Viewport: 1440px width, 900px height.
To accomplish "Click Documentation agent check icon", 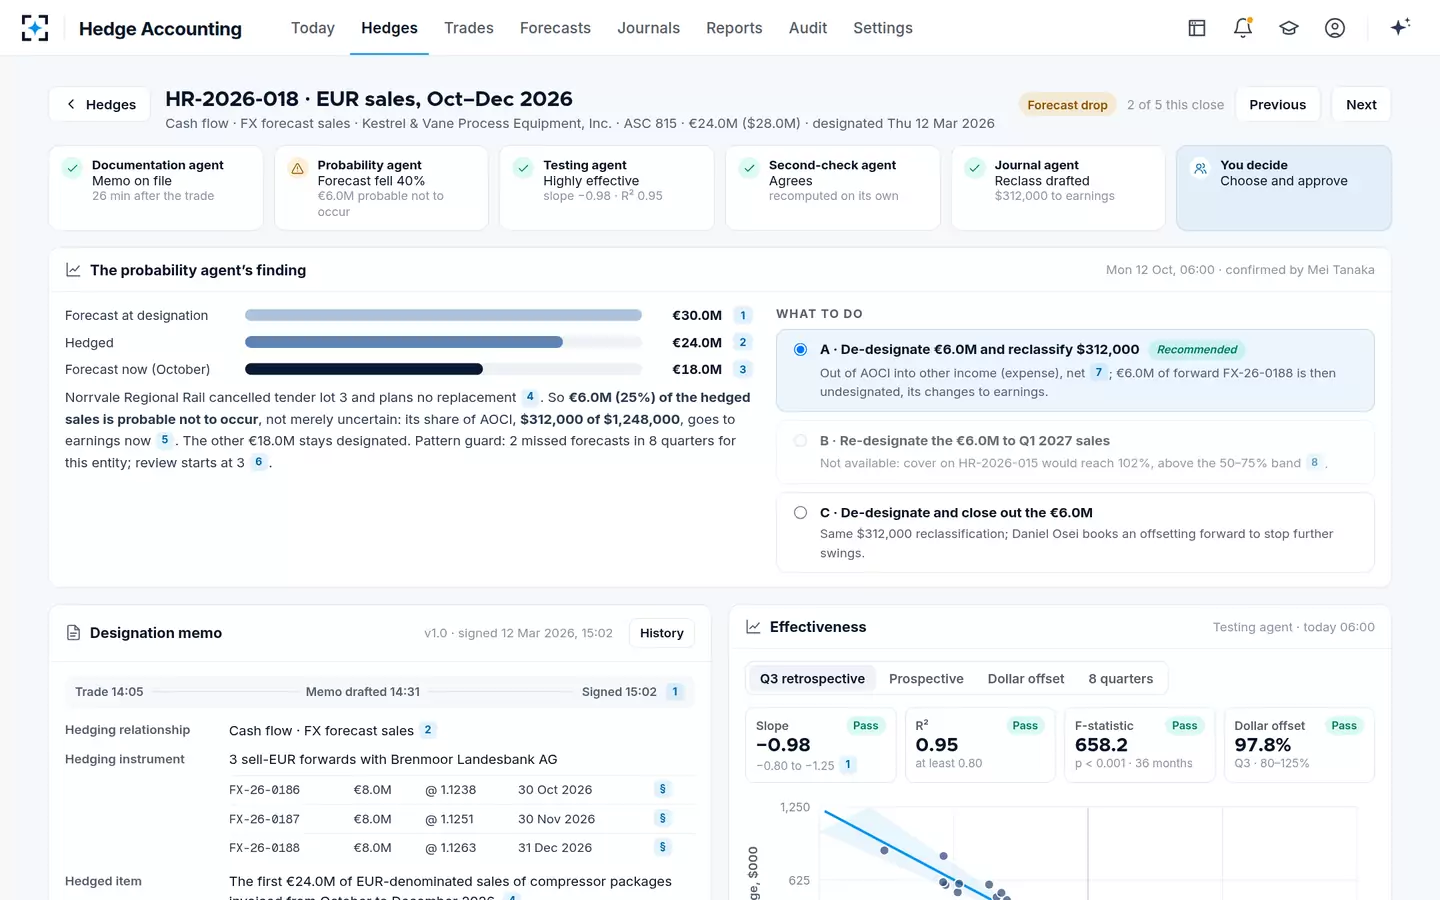I will click(72, 169).
